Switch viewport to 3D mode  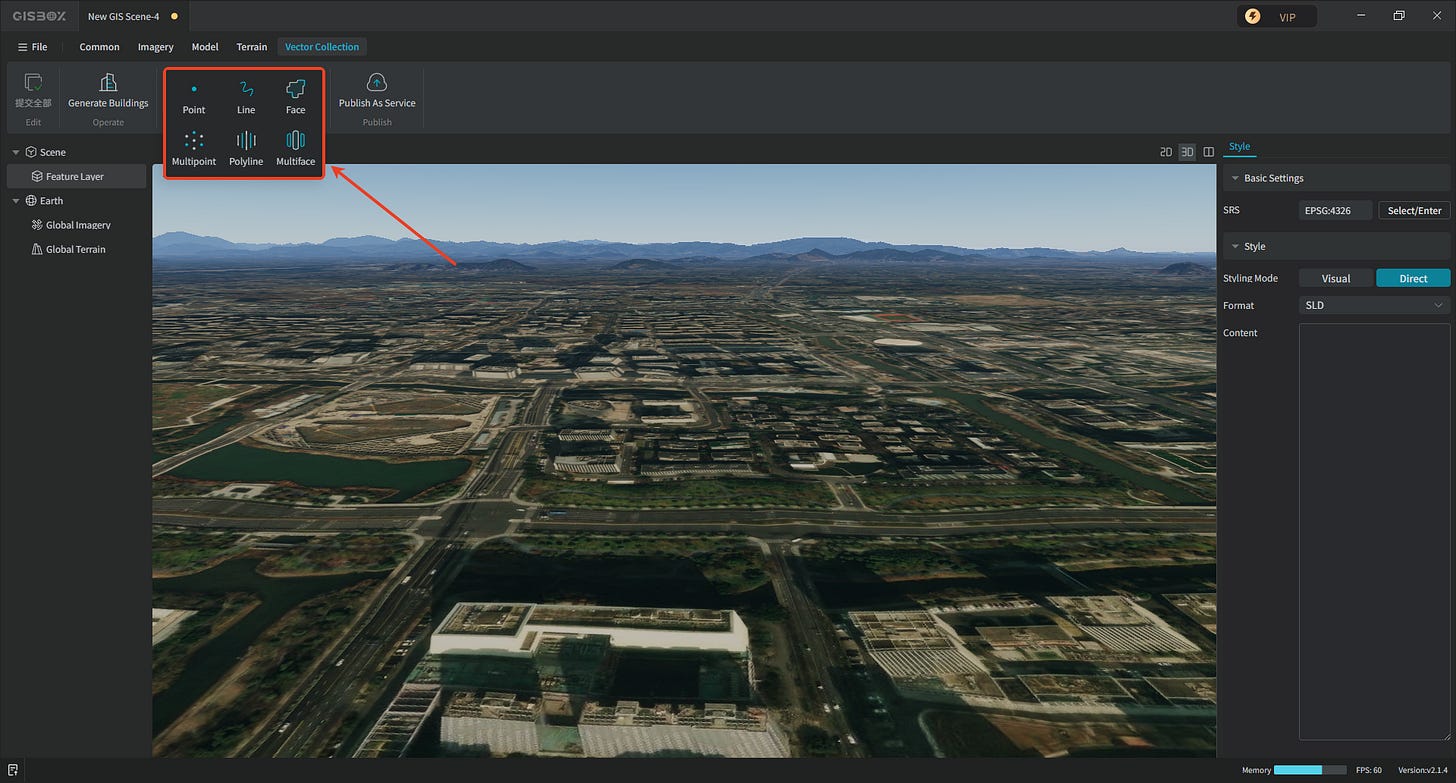tap(1187, 152)
